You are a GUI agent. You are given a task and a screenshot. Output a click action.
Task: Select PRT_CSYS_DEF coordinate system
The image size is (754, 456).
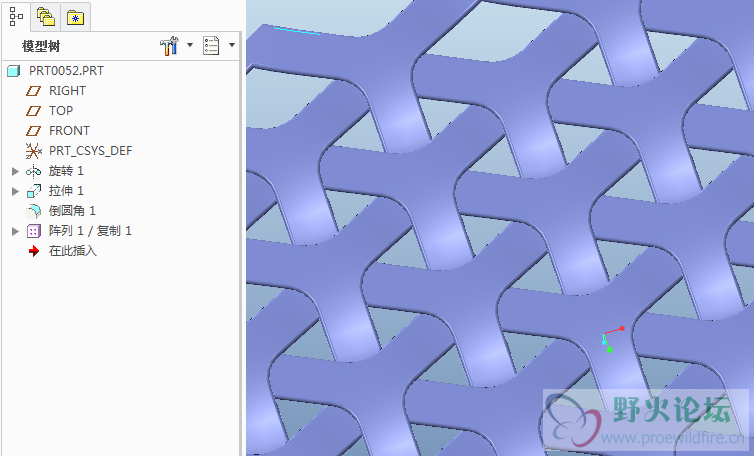90,151
